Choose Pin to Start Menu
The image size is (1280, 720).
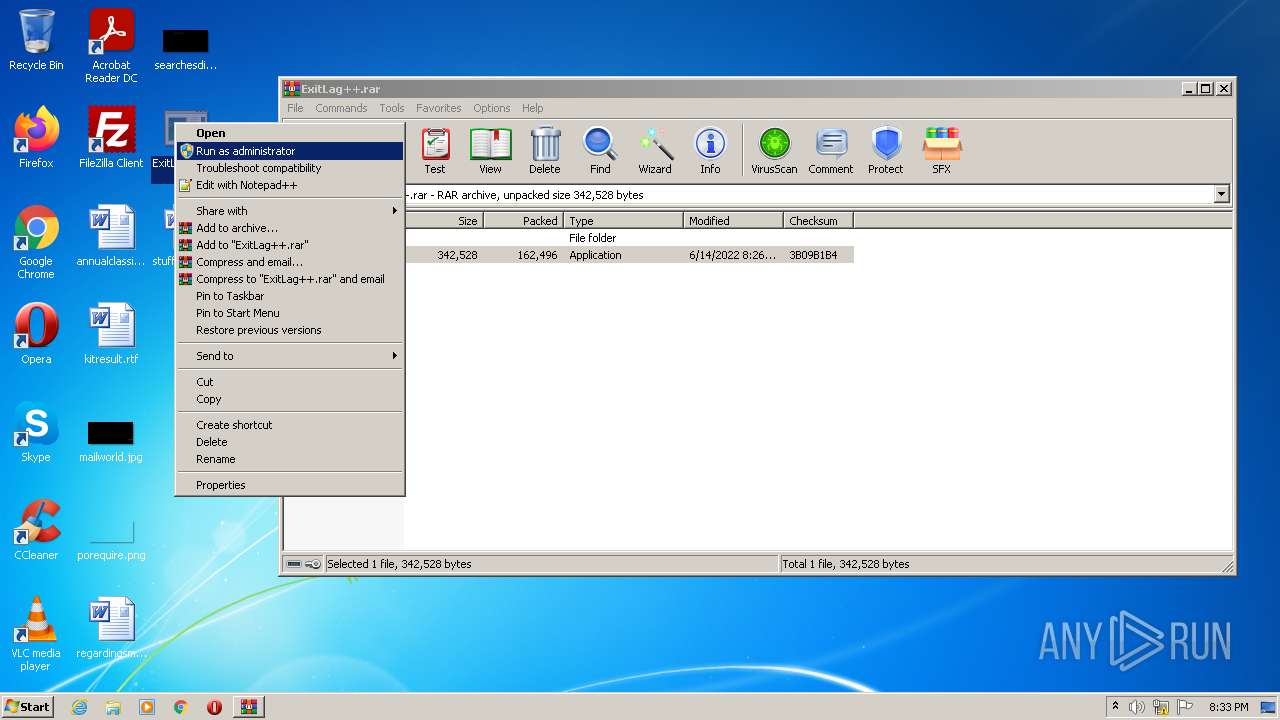290,313
